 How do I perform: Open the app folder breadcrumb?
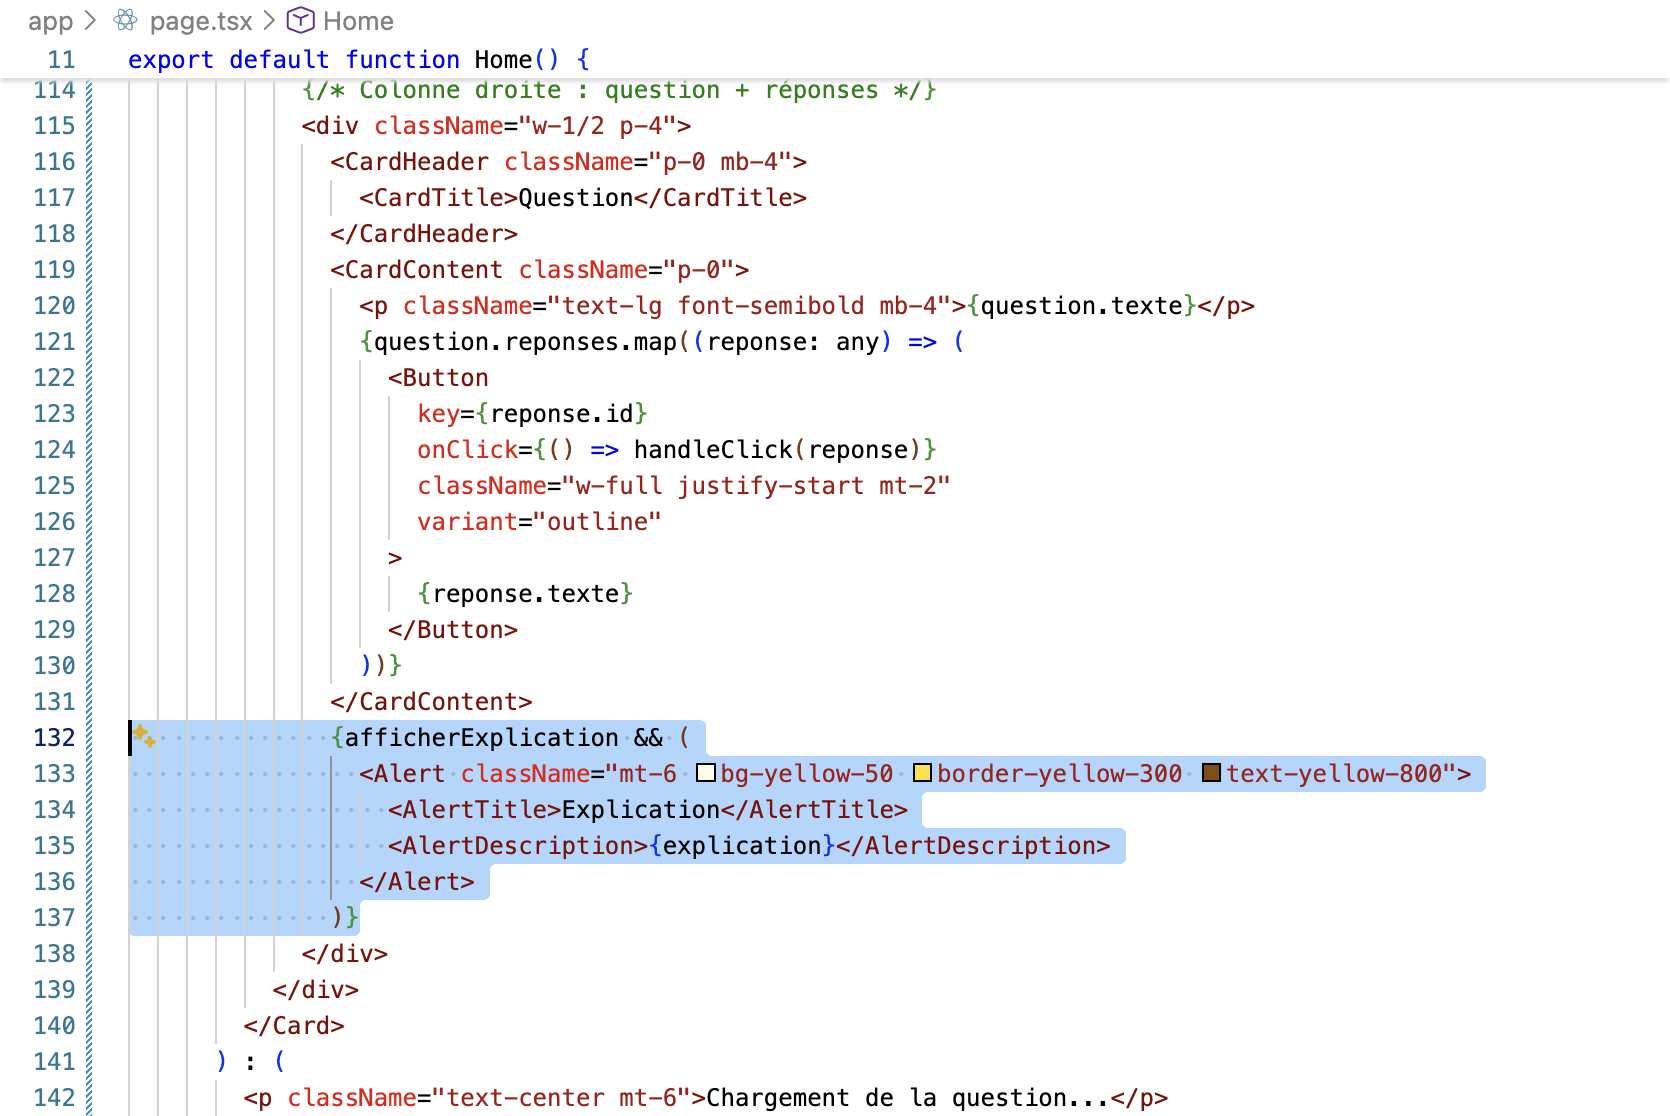(x=50, y=21)
